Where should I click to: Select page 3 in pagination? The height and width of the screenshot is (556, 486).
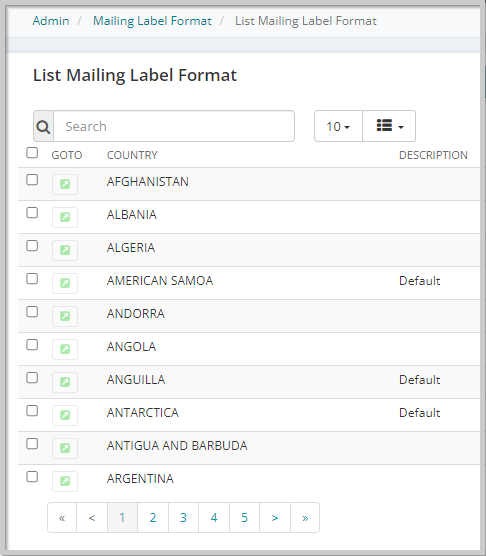point(183,518)
